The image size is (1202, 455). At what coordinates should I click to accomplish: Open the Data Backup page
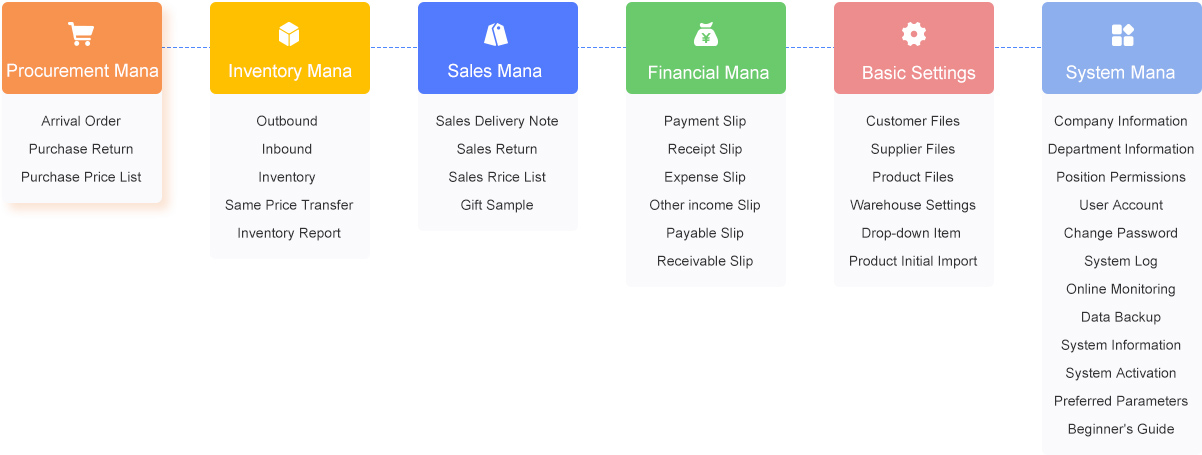pyautogui.click(x=1121, y=317)
